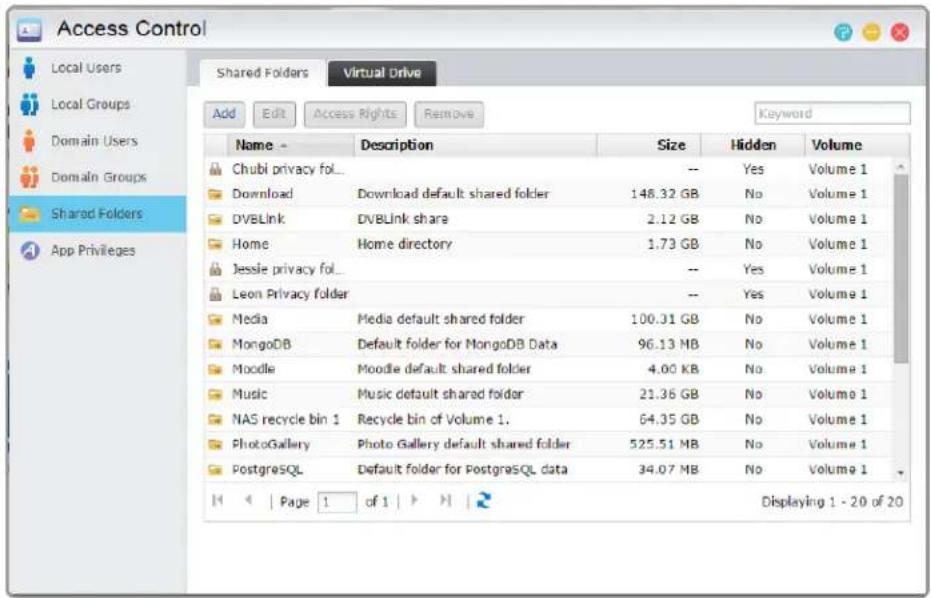This screenshot has width=931, height=598.
Task: Switch to the Shared Folders tab
Action: coord(262,73)
